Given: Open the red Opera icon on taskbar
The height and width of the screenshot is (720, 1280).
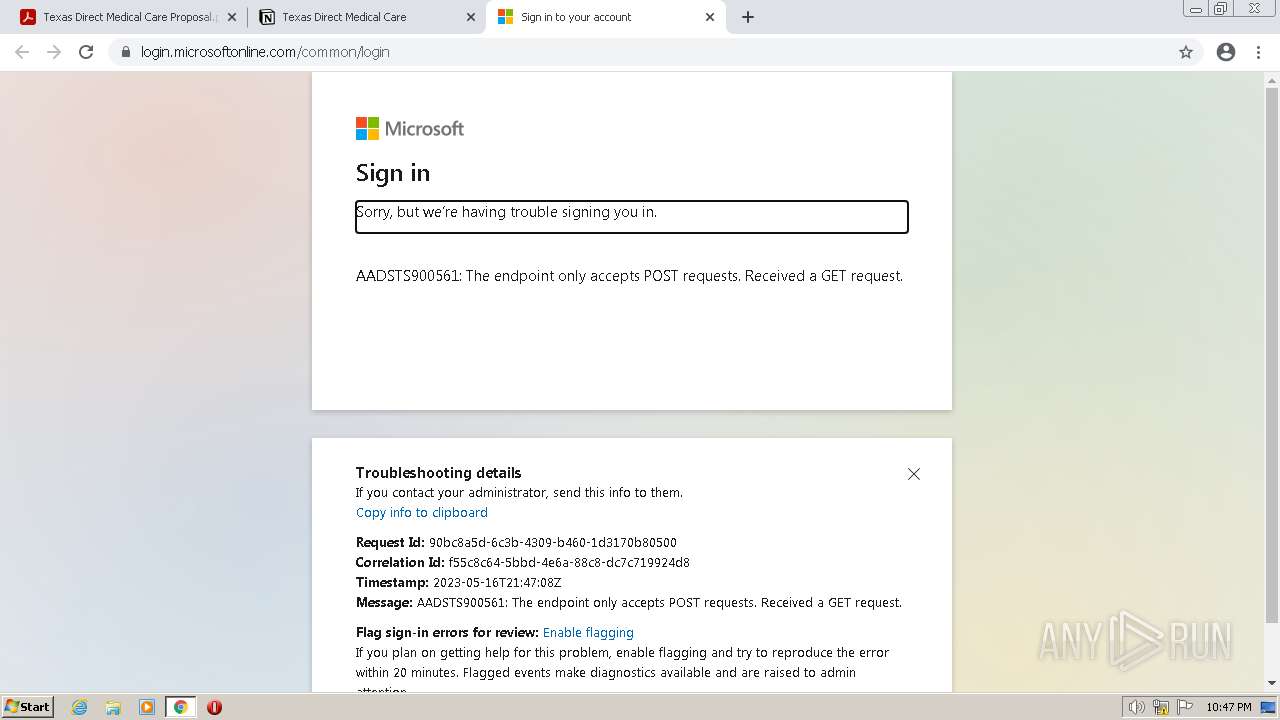Looking at the screenshot, I should pos(214,707).
